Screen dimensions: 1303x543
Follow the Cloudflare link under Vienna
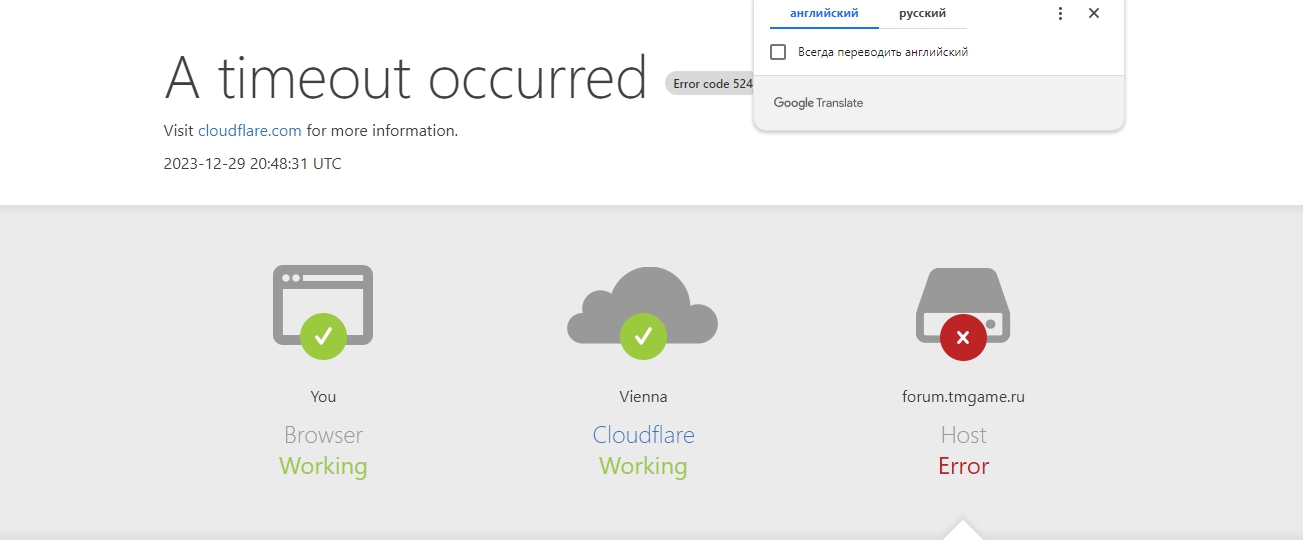coord(643,435)
